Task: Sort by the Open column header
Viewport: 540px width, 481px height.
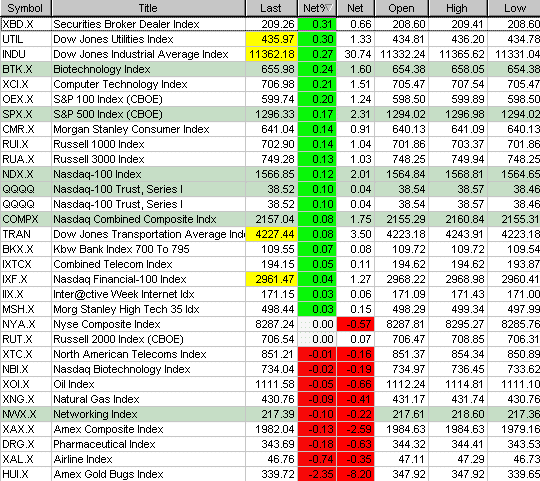Action: (x=401, y=8)
